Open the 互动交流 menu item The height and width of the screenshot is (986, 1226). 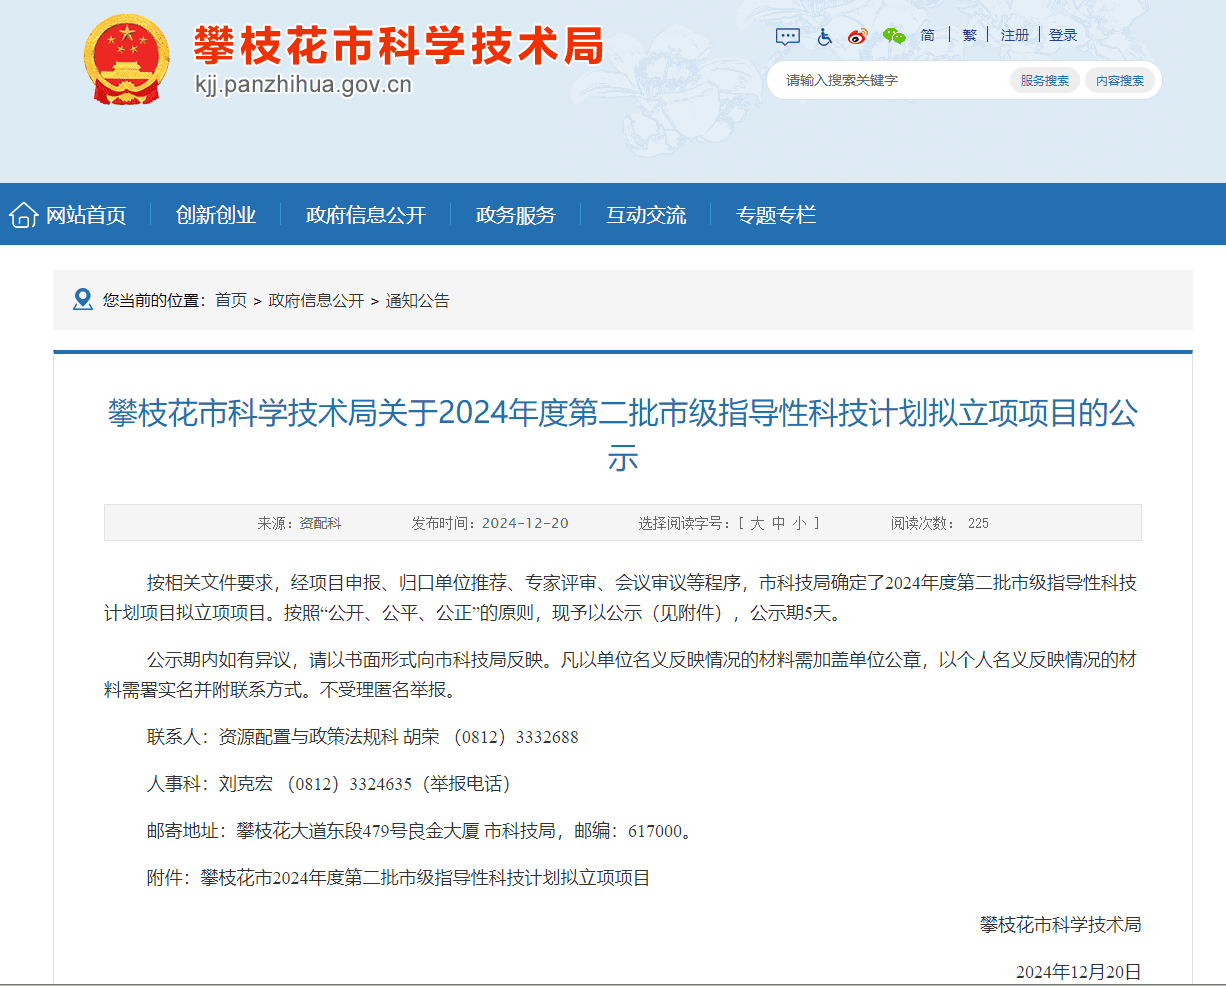click(x=646, y=213)
